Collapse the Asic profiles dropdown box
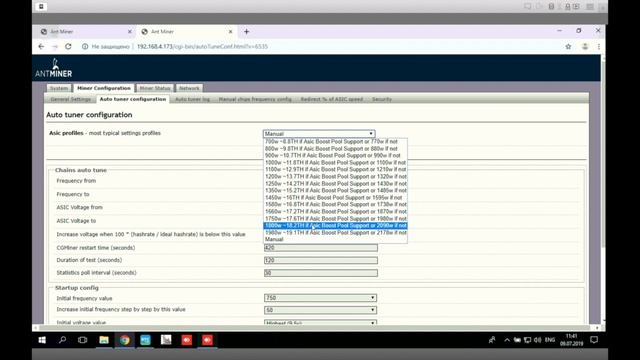Screen dimensions: 640x360 tap(319, 133)
